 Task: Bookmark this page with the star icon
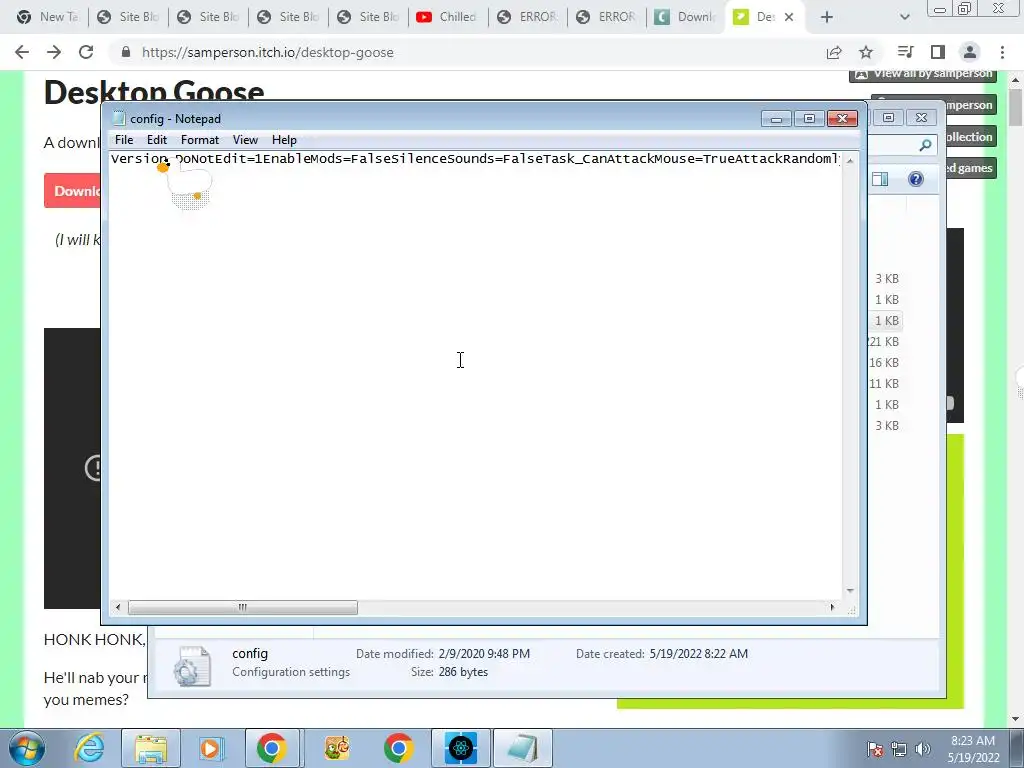[x=866, y=52]
